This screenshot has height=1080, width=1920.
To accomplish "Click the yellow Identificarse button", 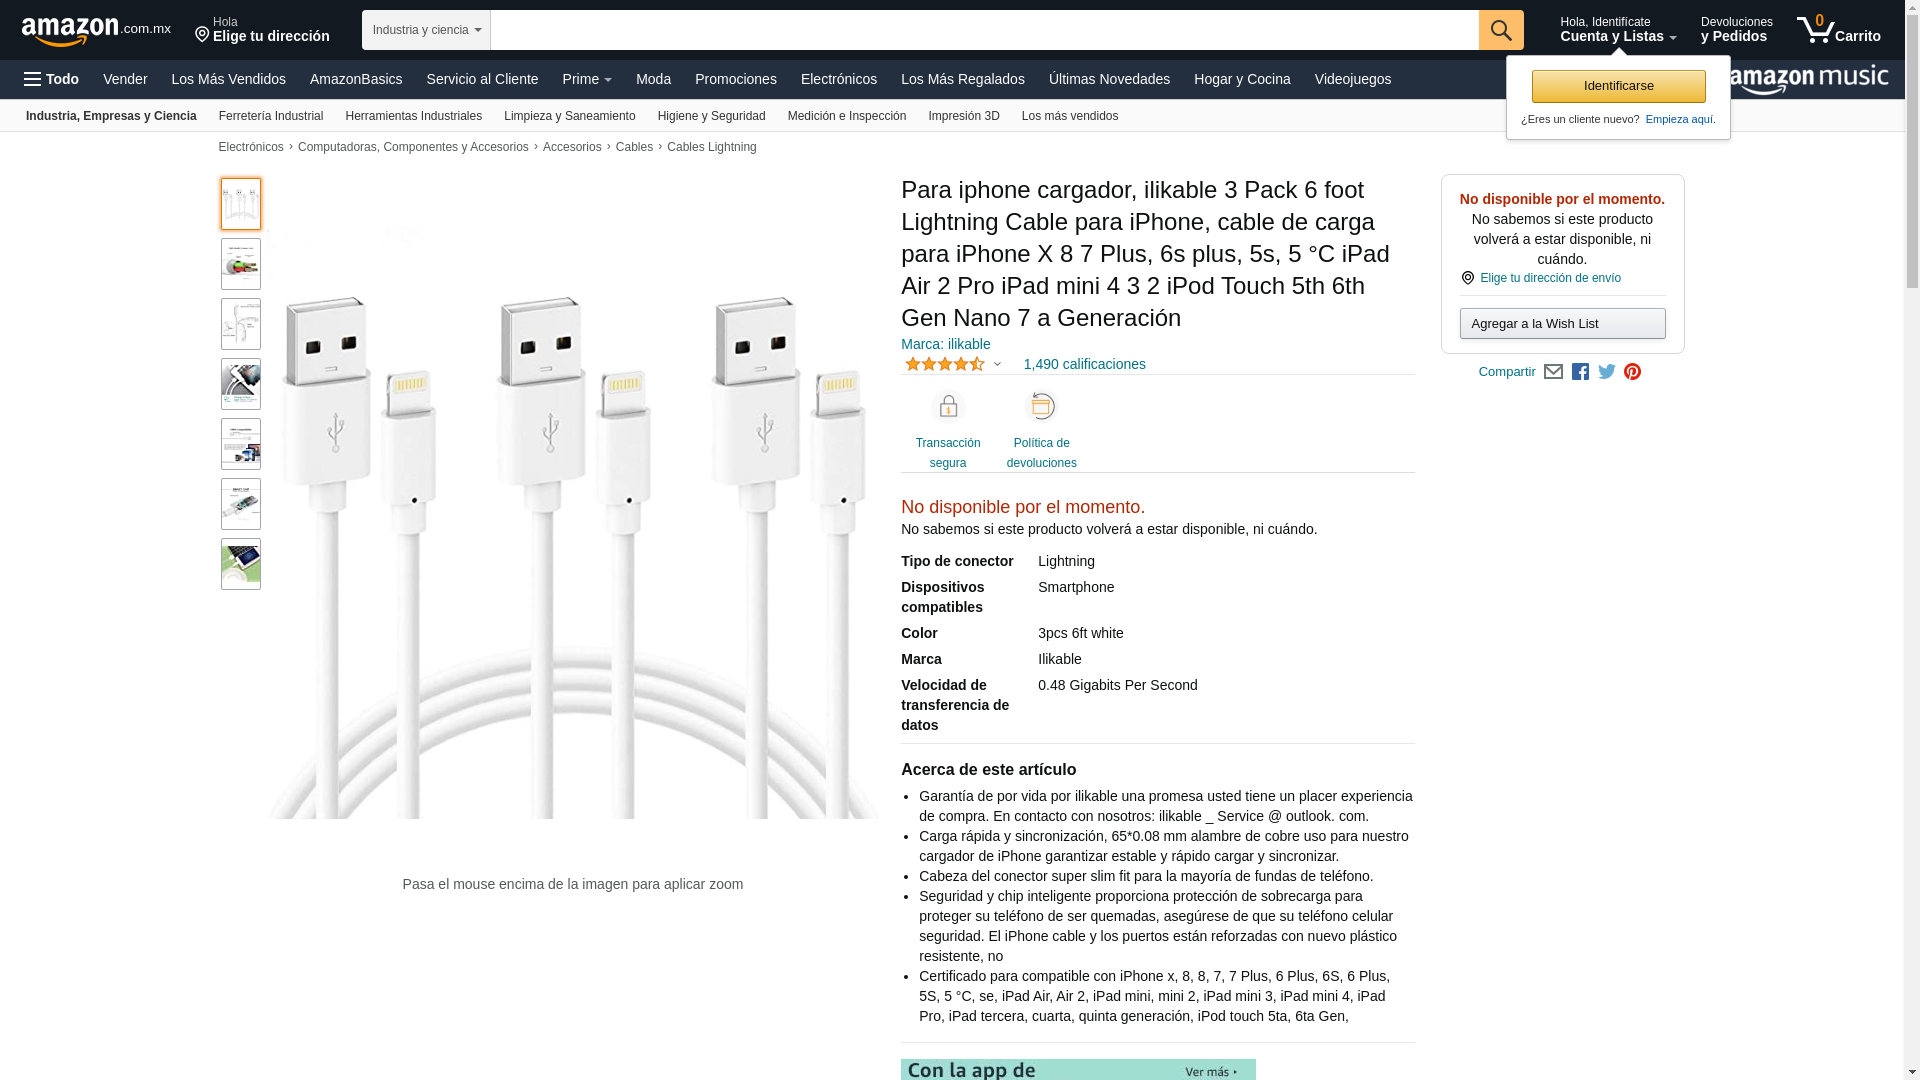I will tap(1619, 86).
